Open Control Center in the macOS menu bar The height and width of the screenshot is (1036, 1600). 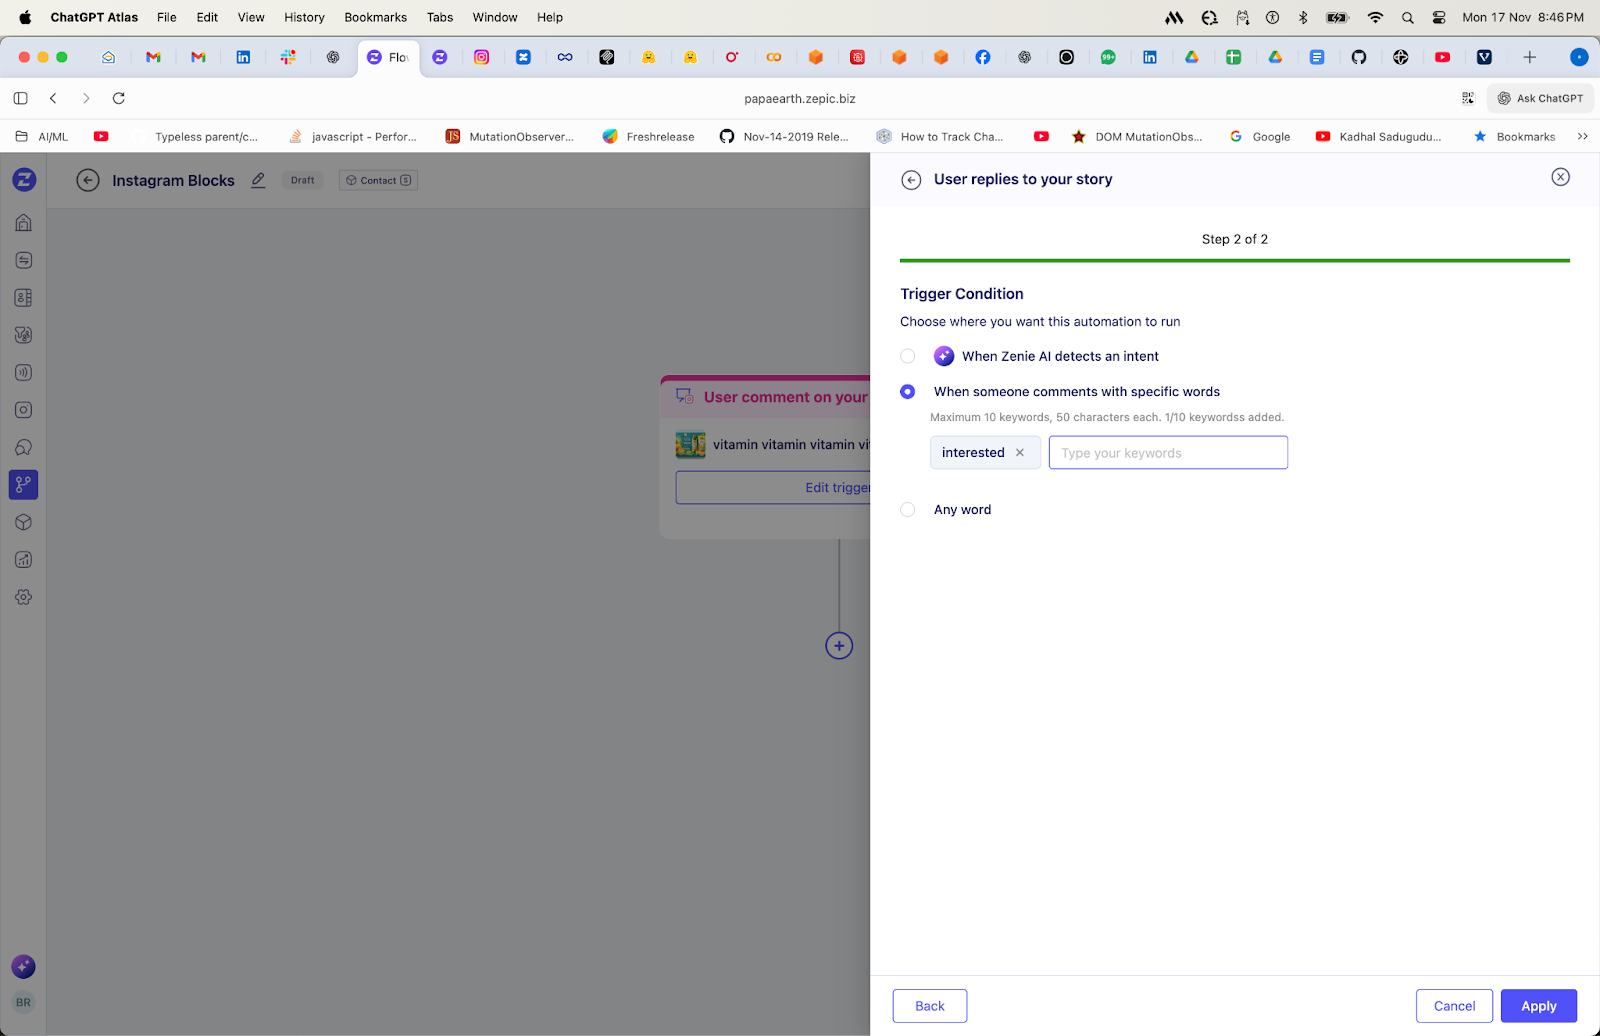tap(1439, 17)
